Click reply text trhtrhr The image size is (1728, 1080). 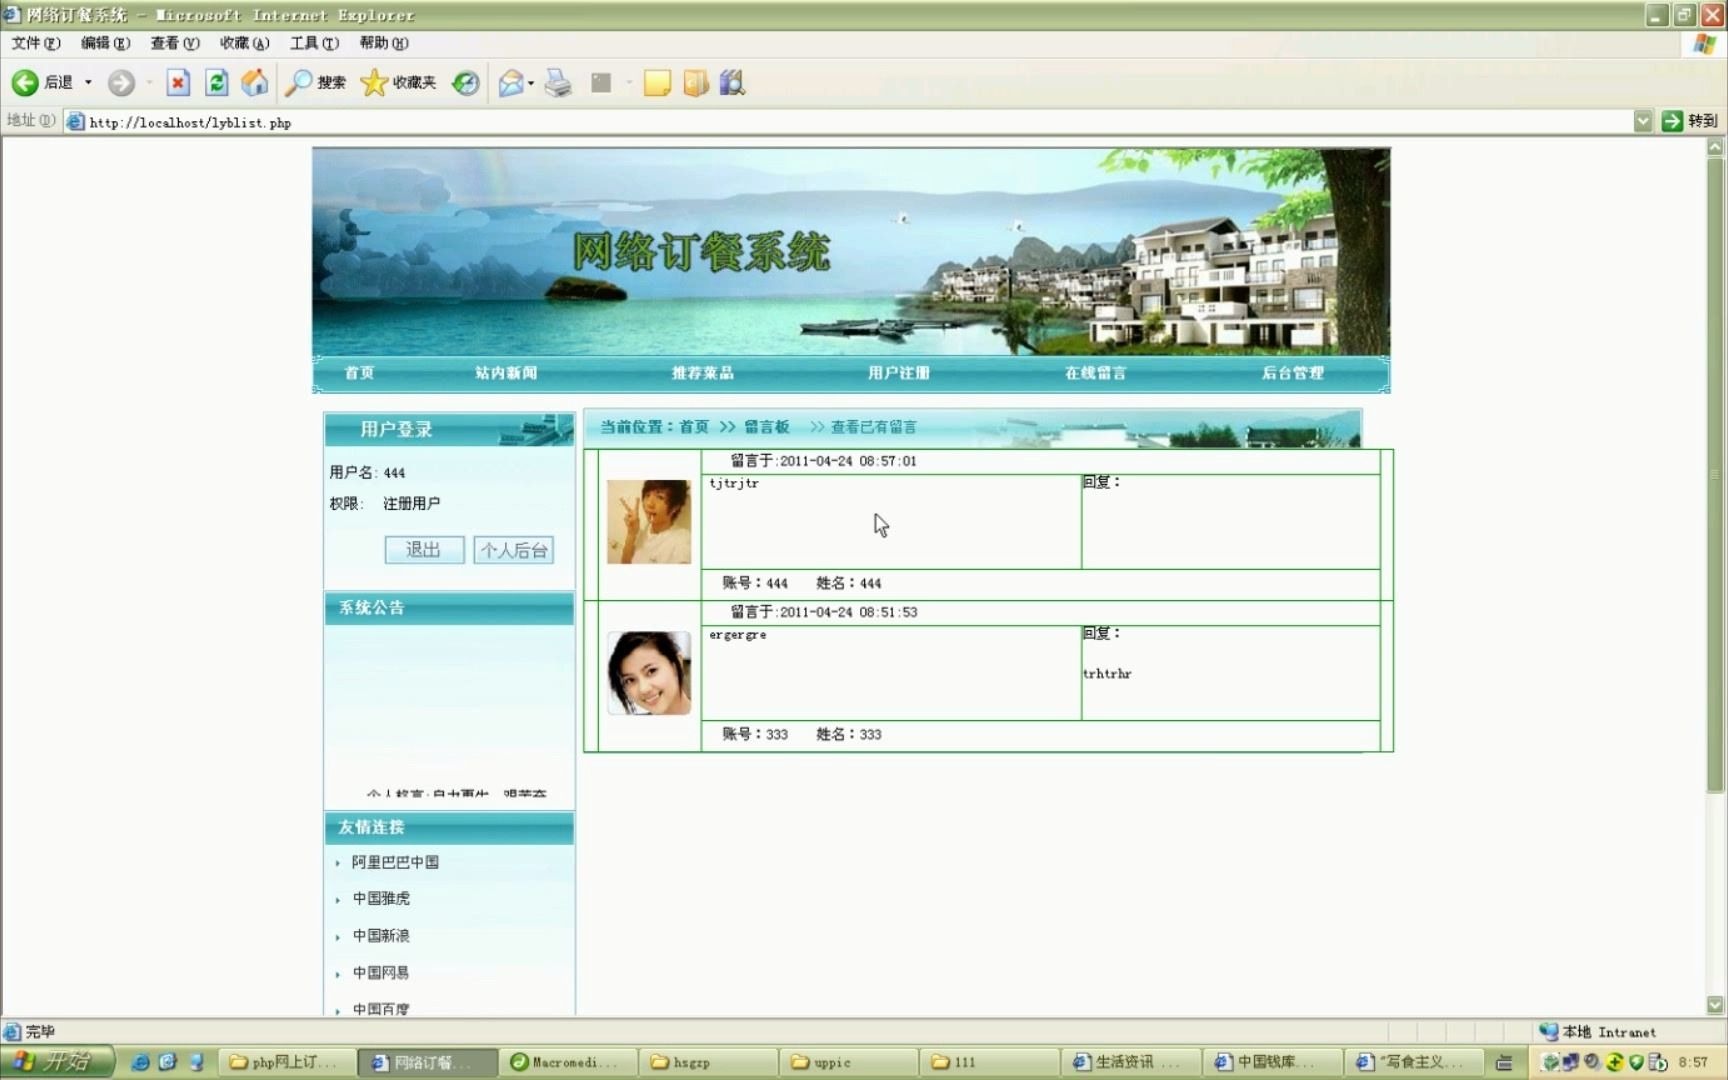pyautogui.click(x=1107, y=674)
